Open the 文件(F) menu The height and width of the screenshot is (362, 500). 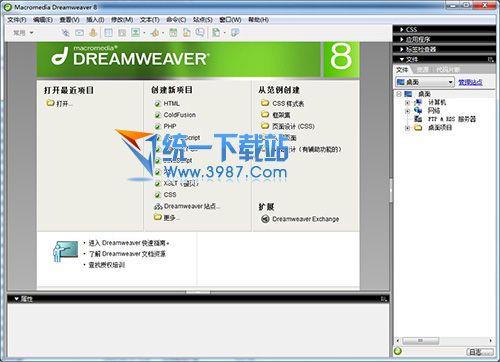click(x=17, y=20)
